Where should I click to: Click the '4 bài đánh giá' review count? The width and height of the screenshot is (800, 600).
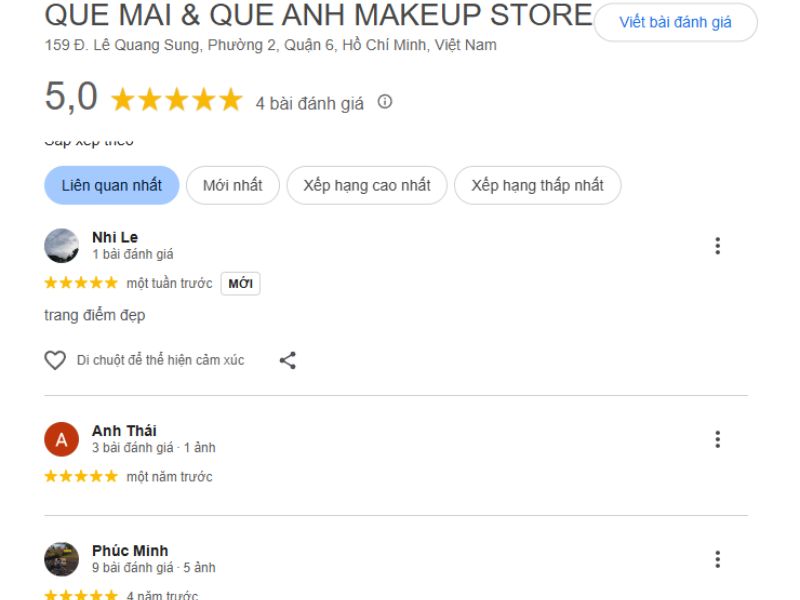310,103
